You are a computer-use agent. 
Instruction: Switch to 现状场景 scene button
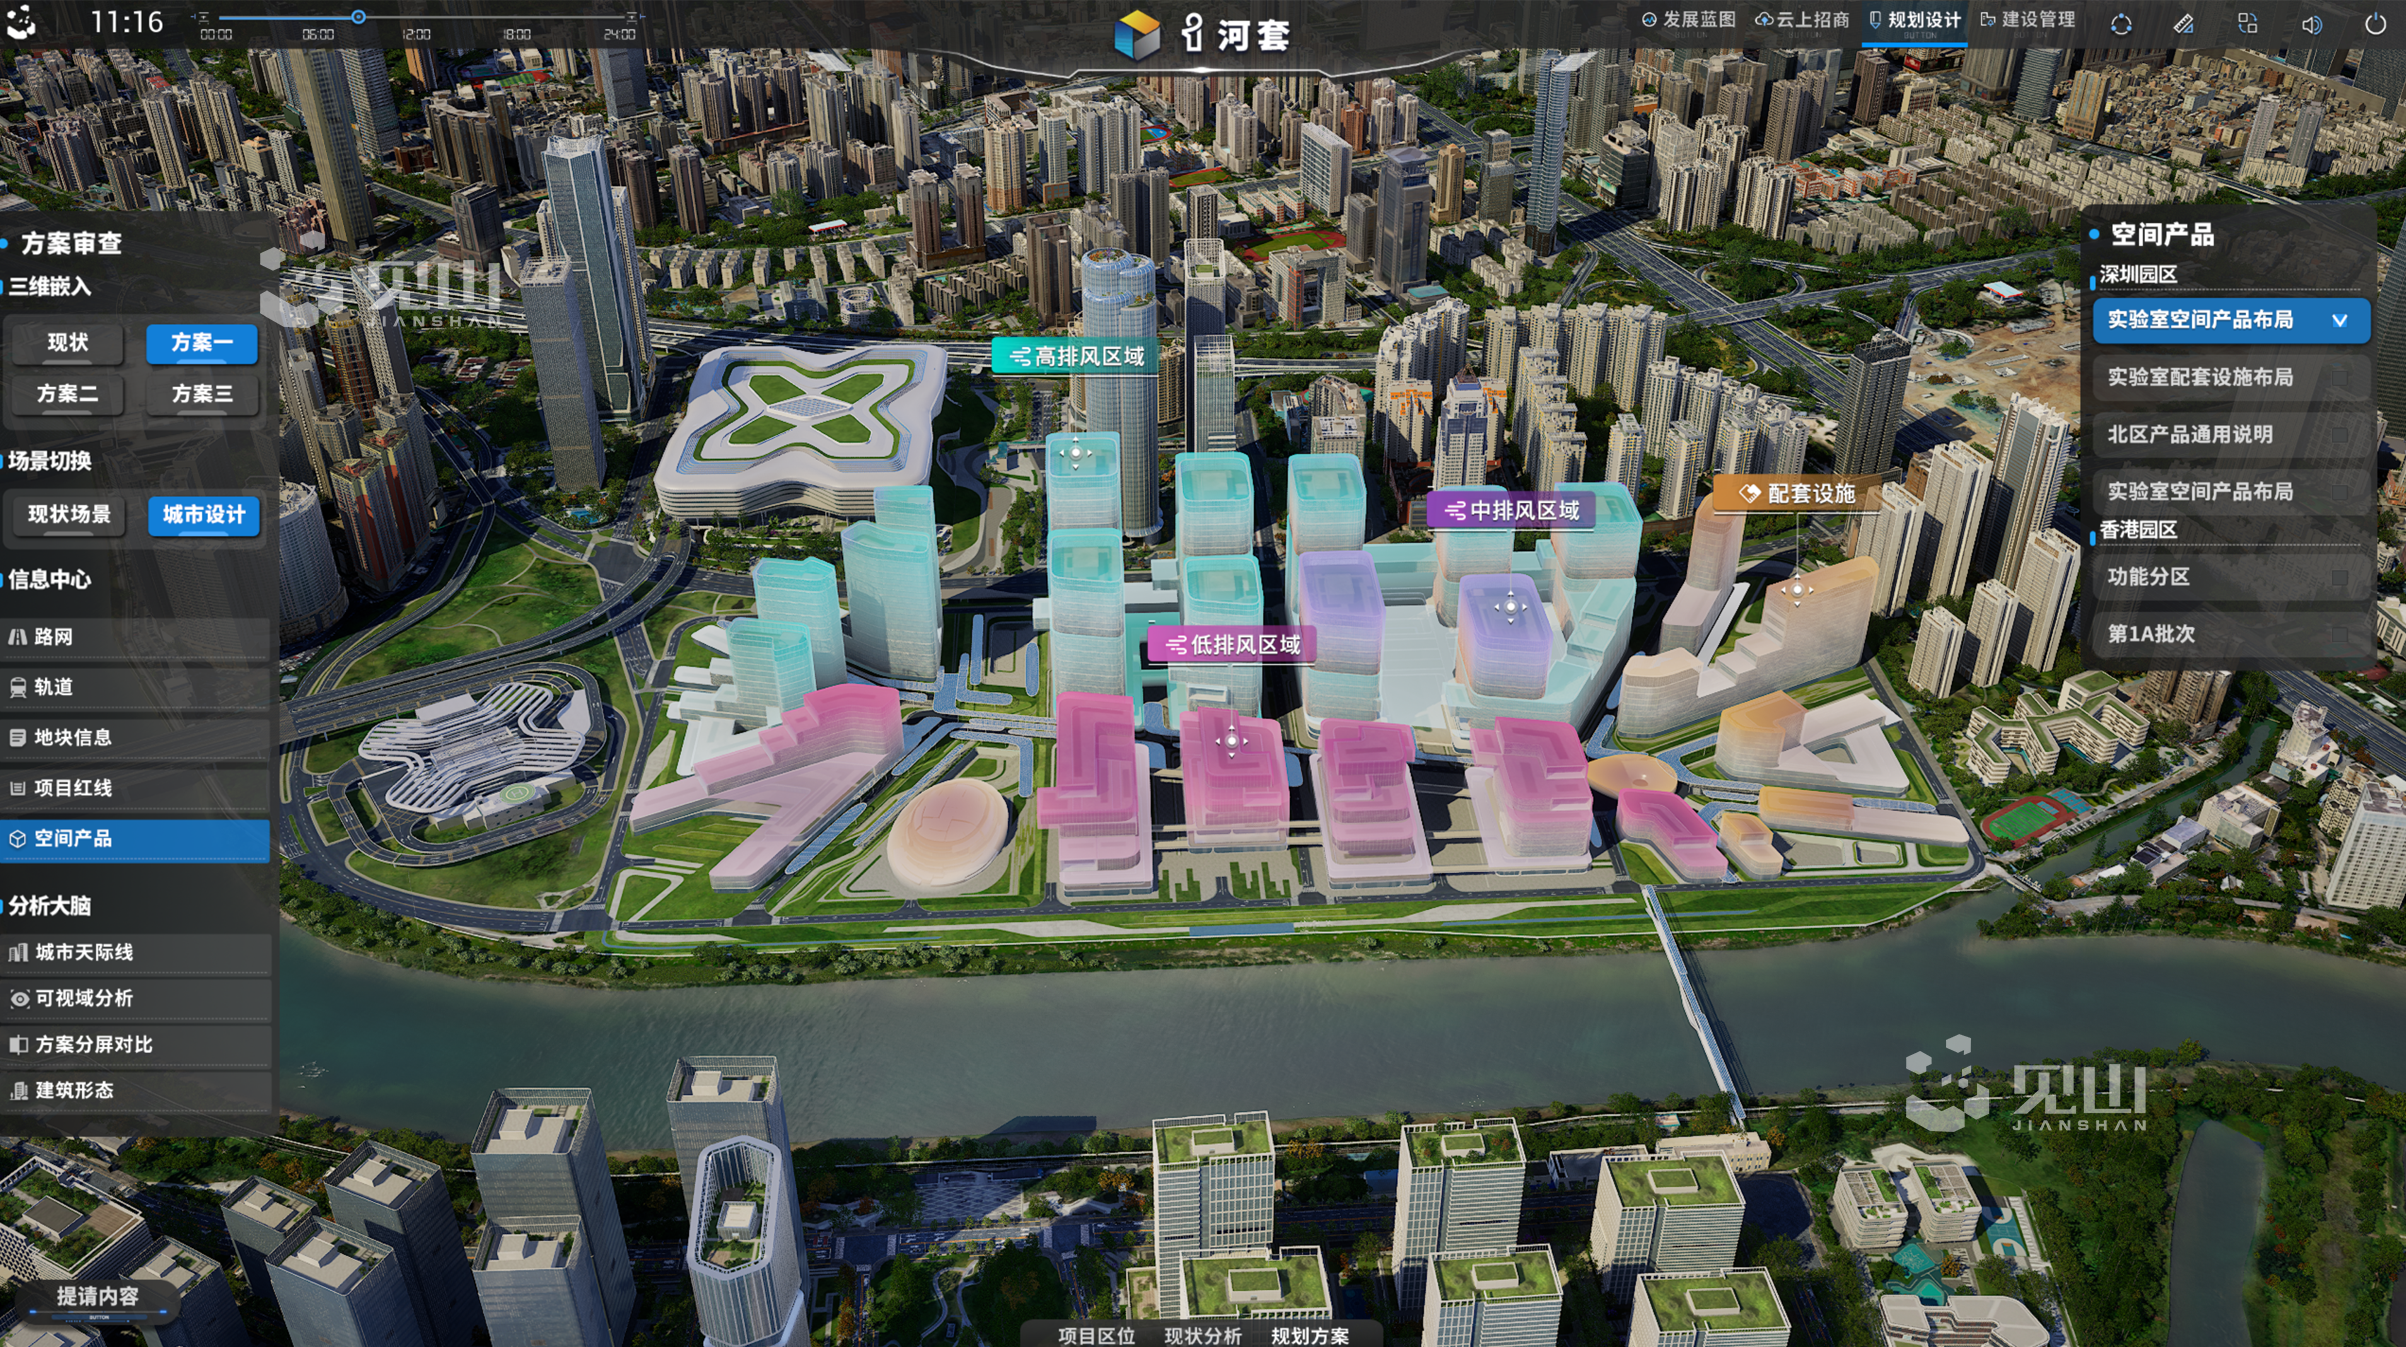pyautogui.click(x=69, y=515)
